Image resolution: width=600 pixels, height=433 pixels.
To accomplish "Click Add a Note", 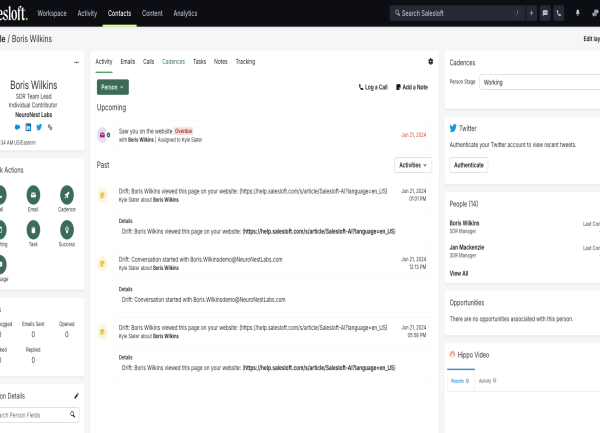I will point(412,87).
